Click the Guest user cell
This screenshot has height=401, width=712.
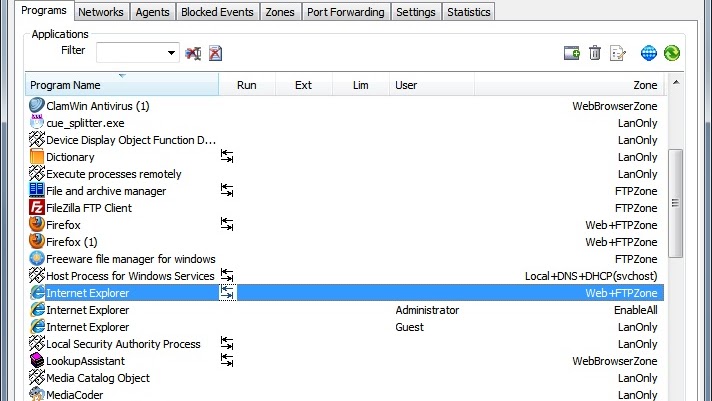tap(409, 327)
